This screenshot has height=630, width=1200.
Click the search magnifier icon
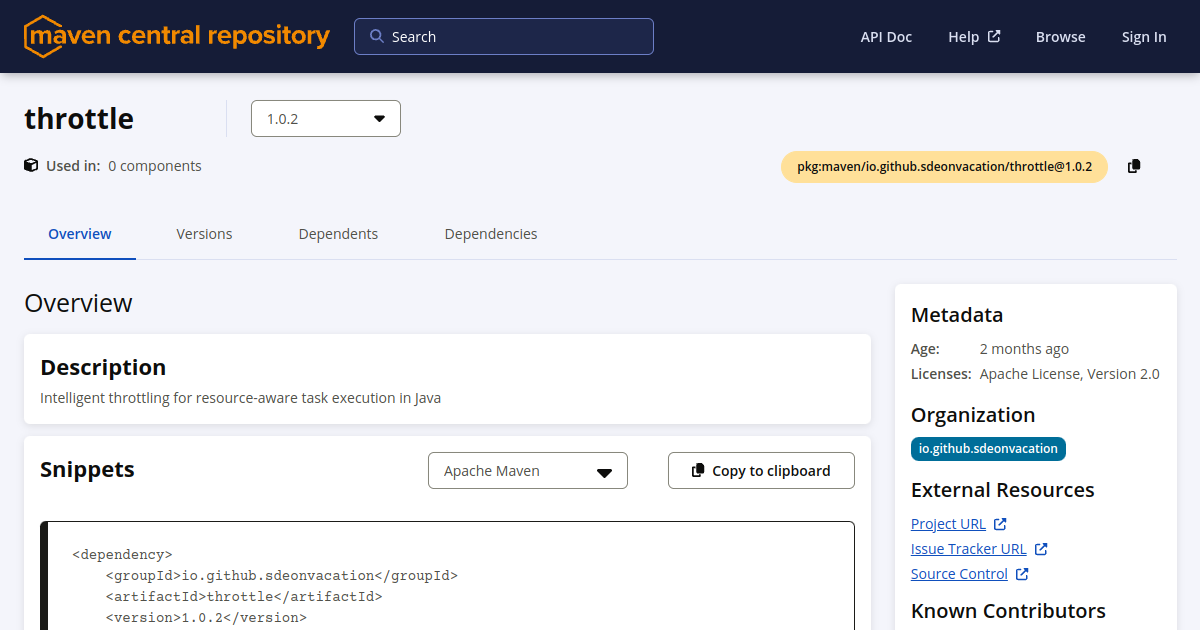377,36
